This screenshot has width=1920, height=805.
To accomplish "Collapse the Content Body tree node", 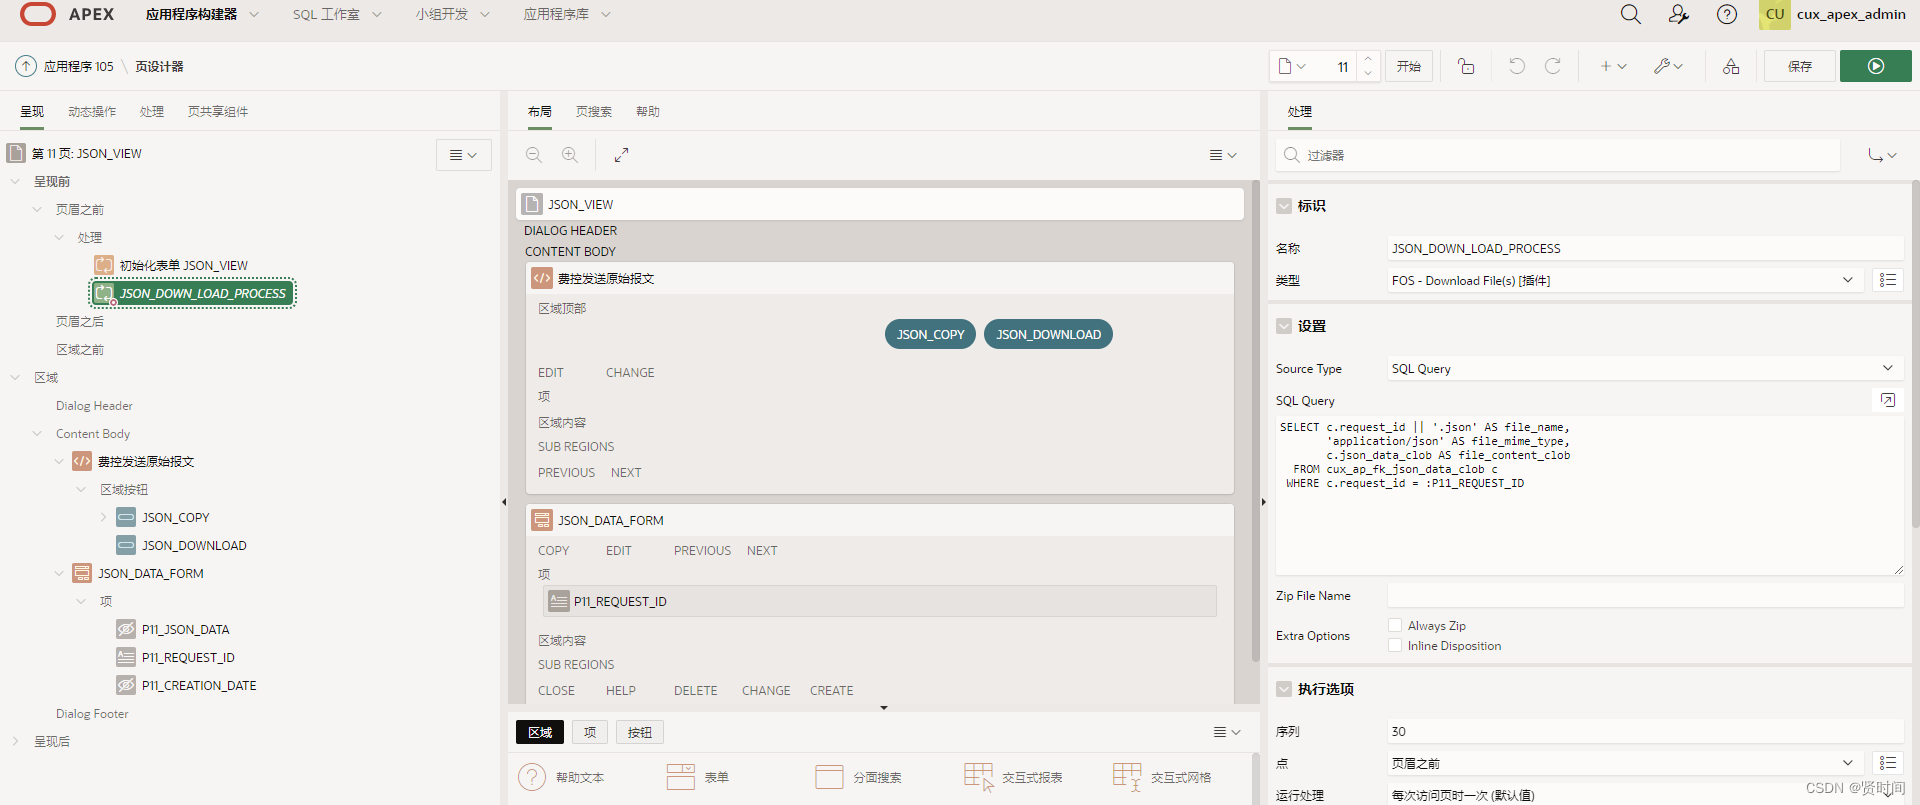I will (x=37, y=433).
